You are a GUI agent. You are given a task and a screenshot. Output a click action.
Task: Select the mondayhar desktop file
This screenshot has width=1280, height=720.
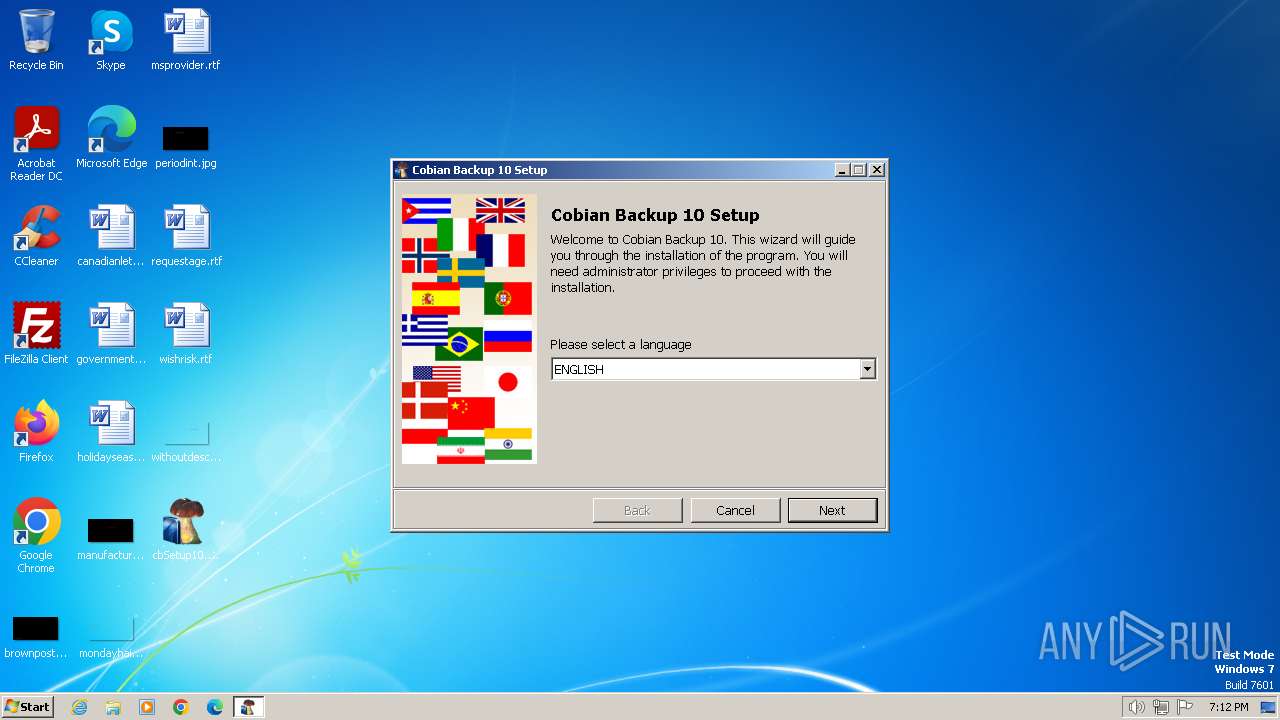pos(111,637)
